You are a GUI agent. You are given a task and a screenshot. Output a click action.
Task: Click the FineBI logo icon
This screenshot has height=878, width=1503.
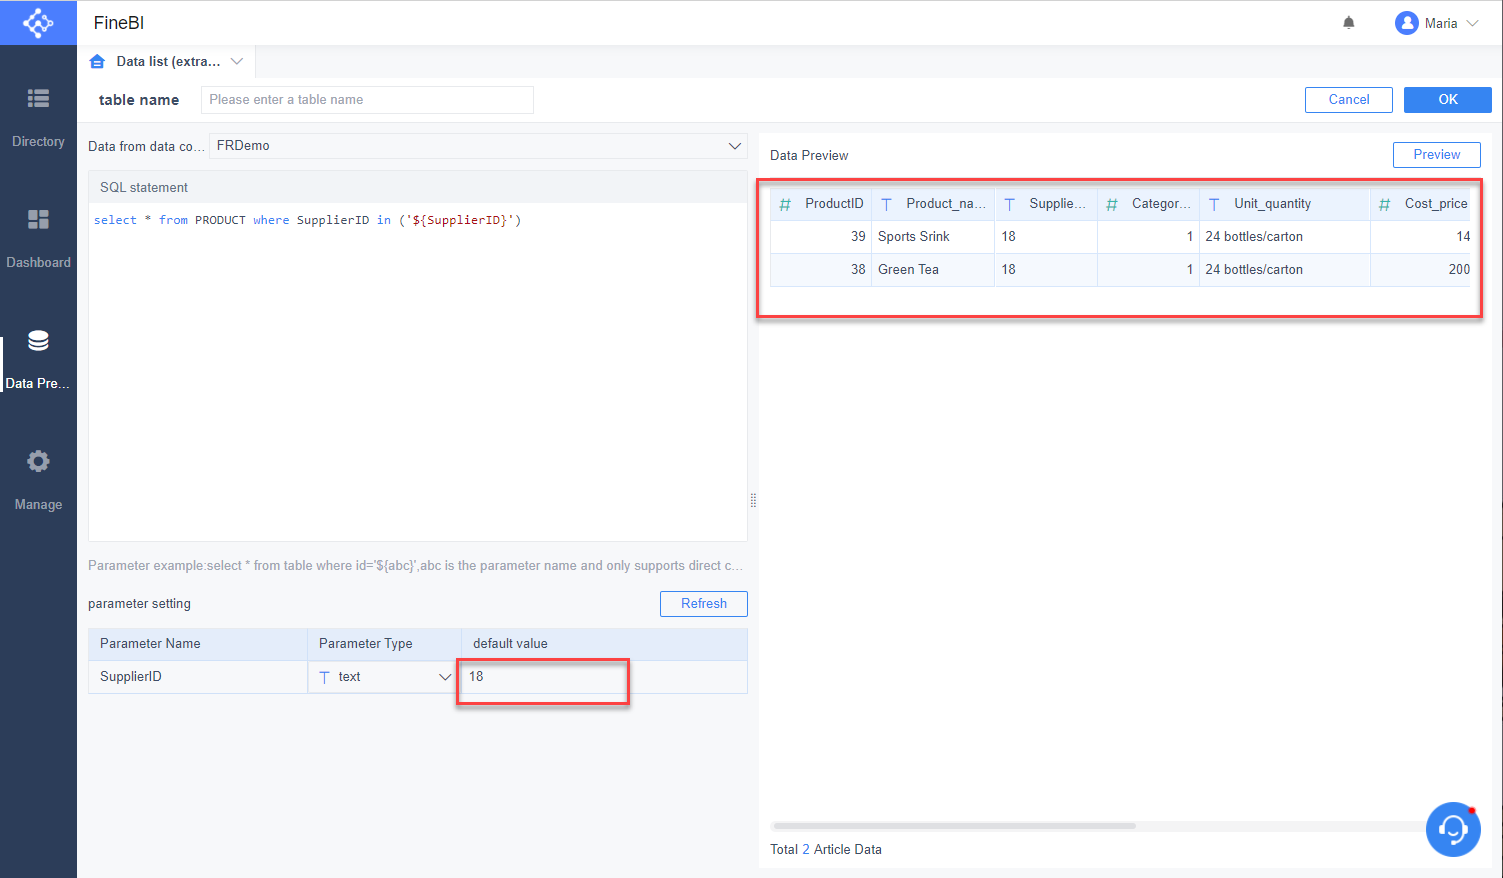point(38,22)
